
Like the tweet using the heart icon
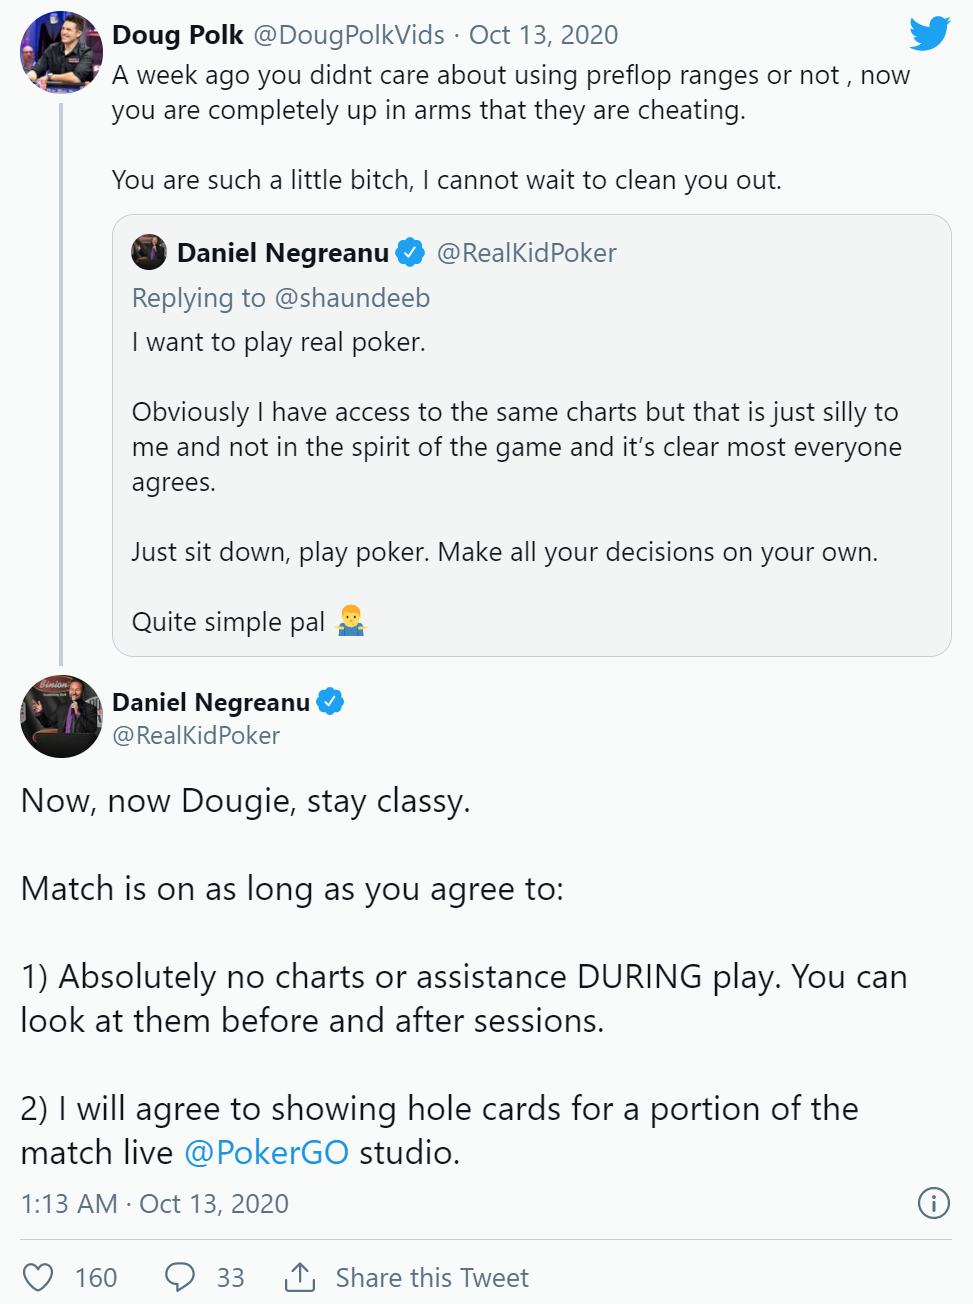tap(38, 1277)
